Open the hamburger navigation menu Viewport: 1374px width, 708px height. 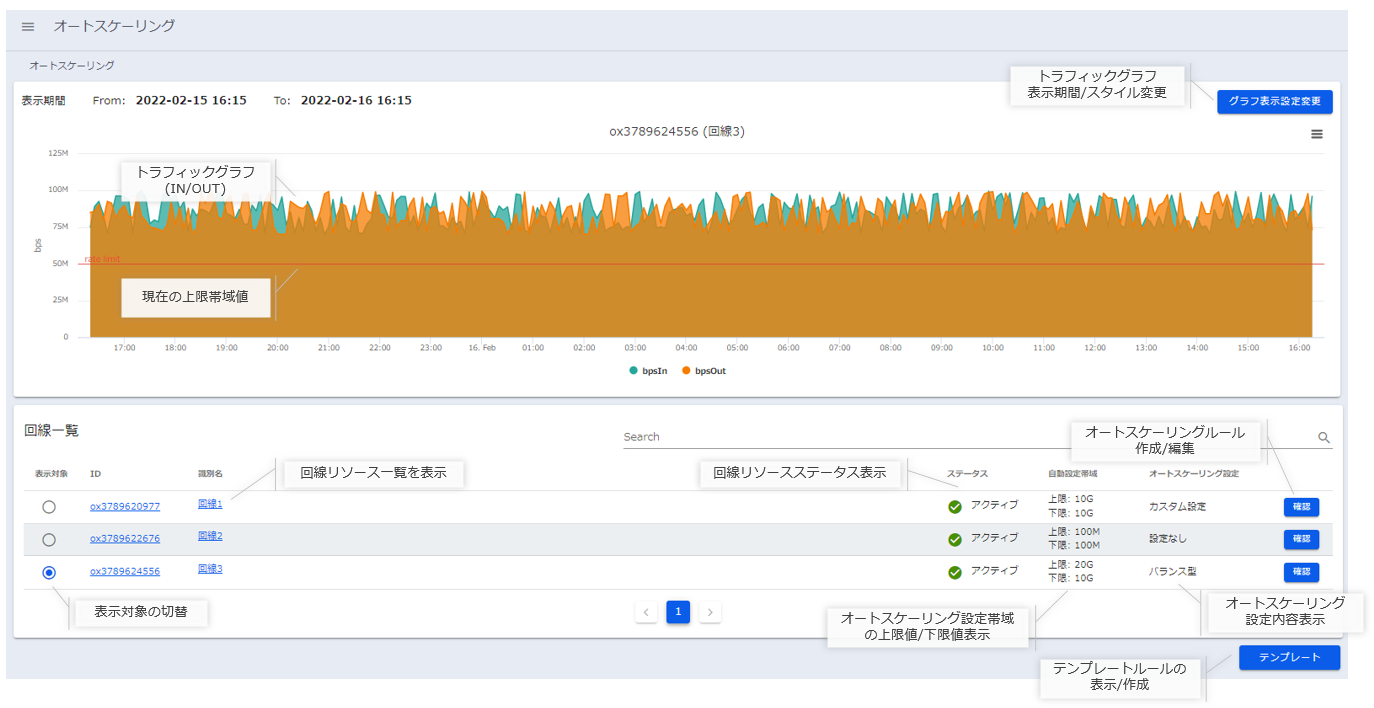(x=28, y=27)
